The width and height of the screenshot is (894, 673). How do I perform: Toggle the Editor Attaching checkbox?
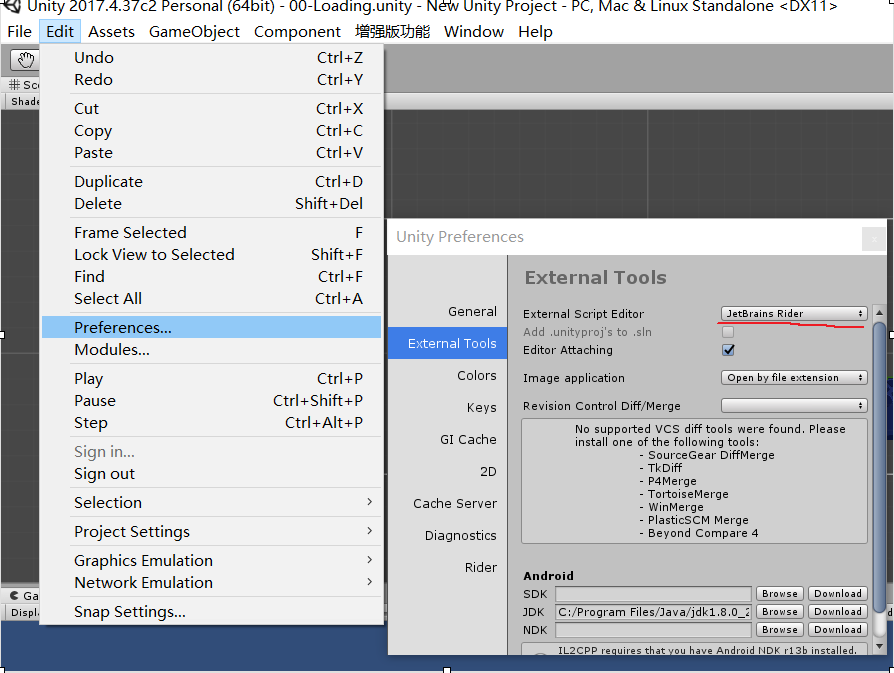pyautogui.click(x=728, y=350)
